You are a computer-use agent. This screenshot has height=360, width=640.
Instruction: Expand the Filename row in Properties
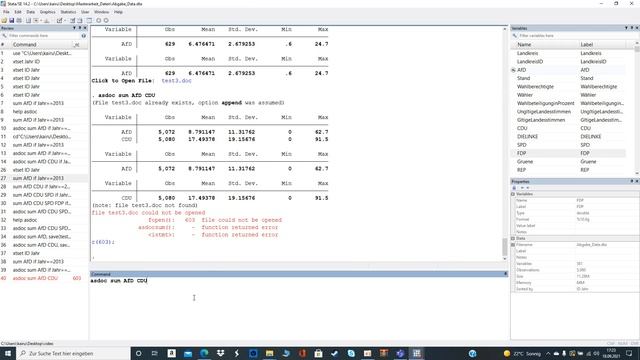[x=513, y=244]
